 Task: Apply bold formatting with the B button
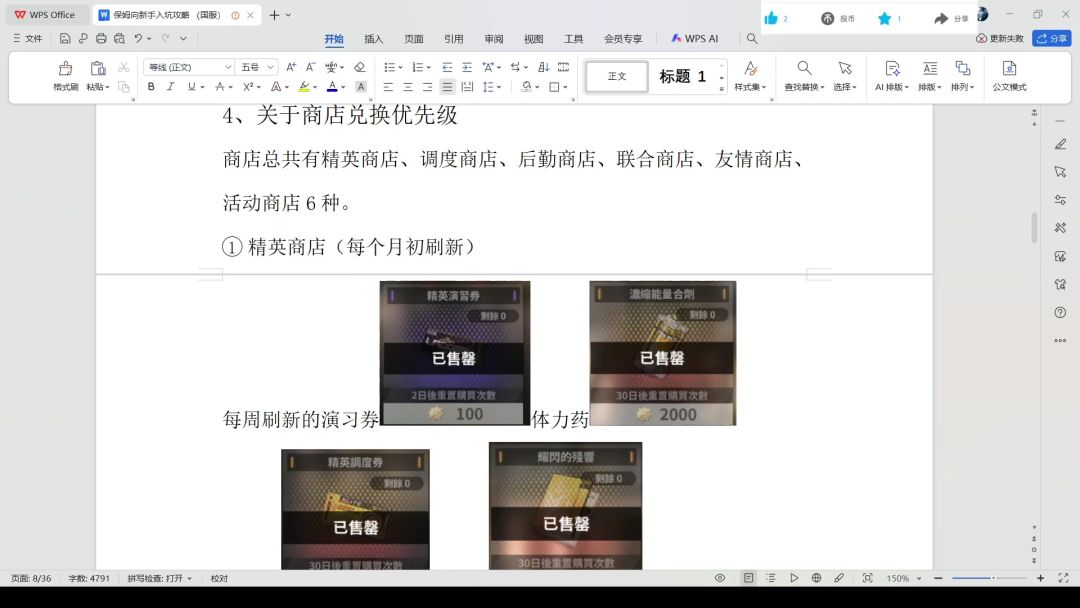pyautogui.click(x=151, y=87)
